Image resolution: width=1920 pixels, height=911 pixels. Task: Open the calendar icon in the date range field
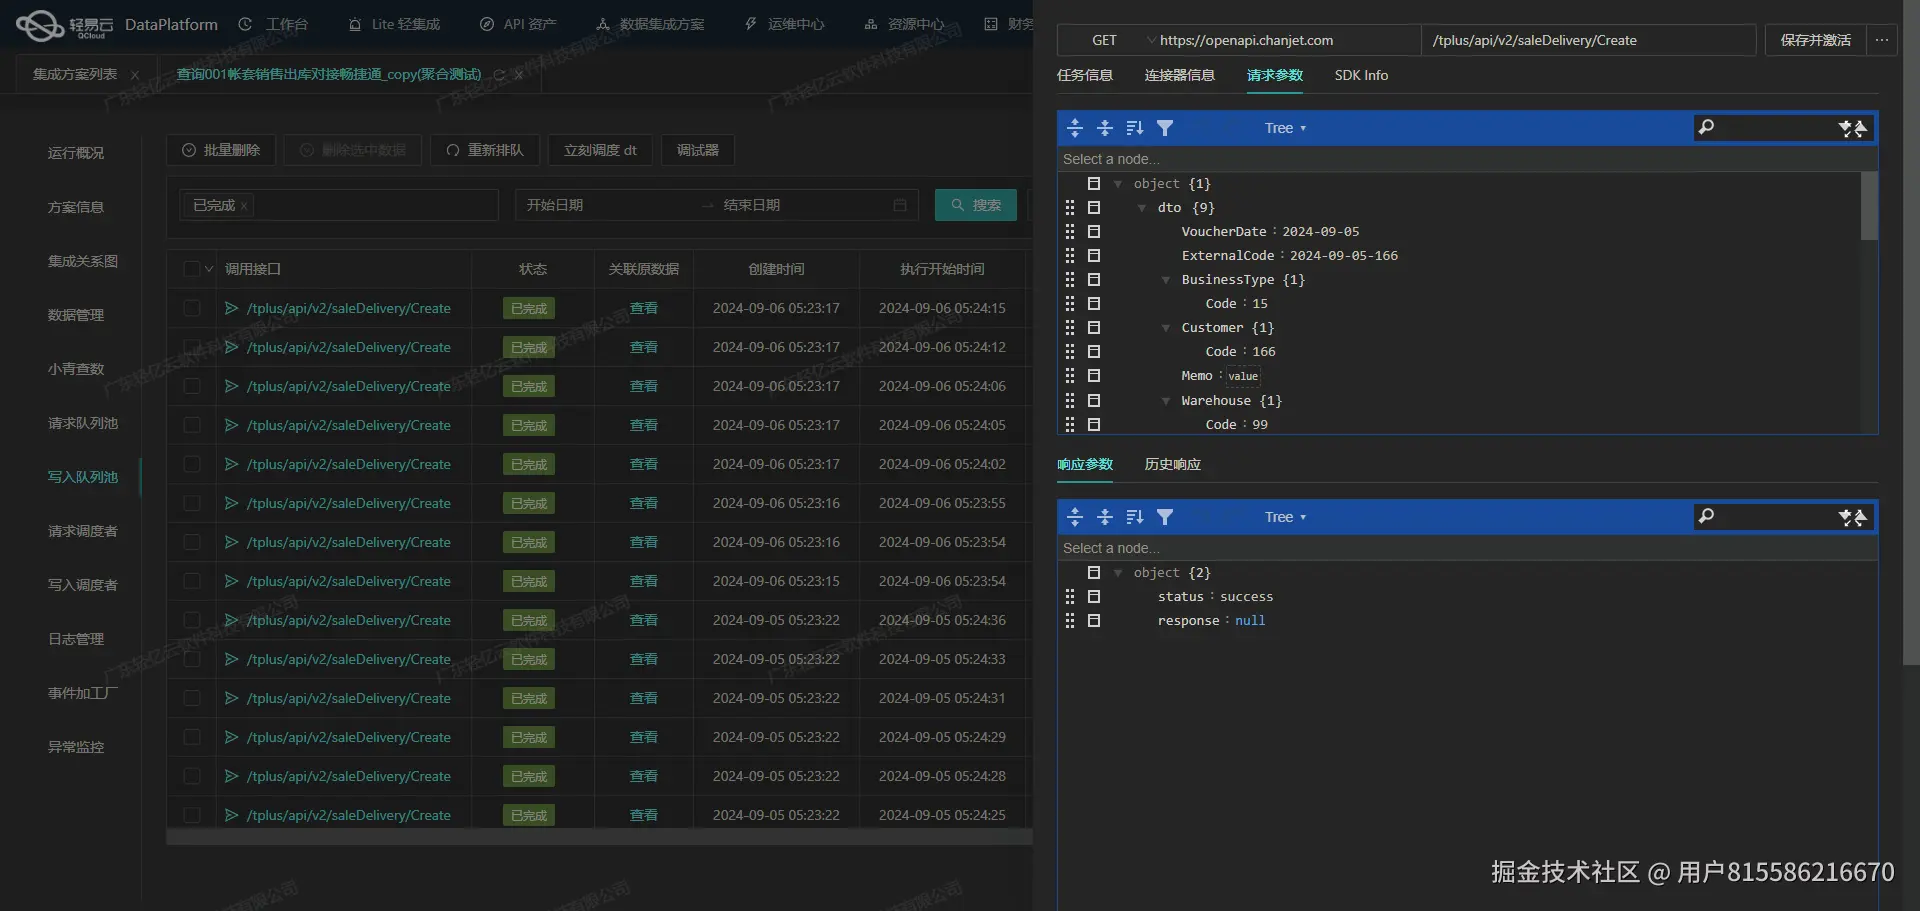pyautogui.click(x=900, y=205)
